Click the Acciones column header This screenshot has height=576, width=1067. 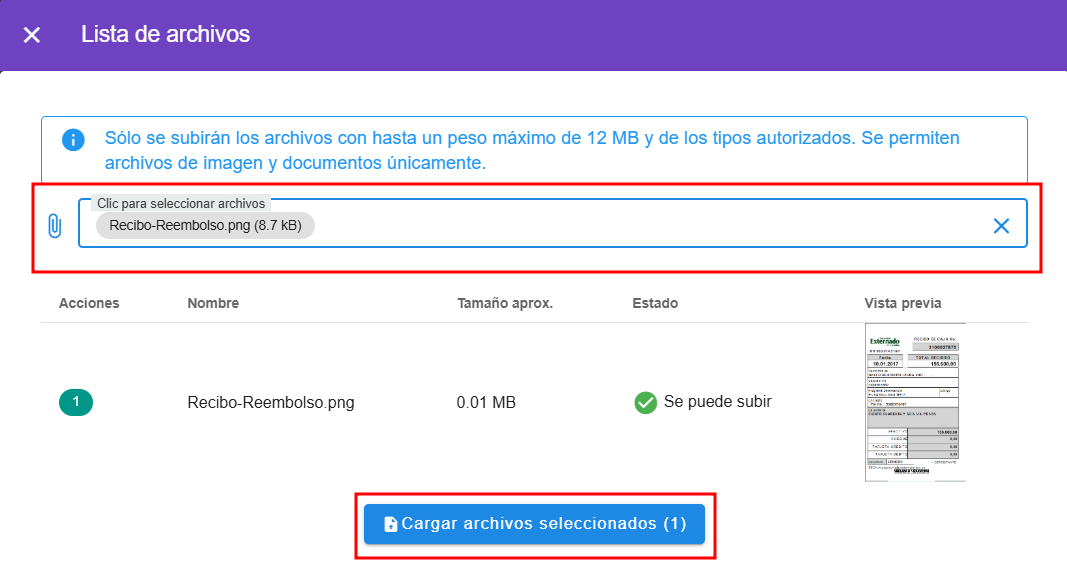(89, 303)
